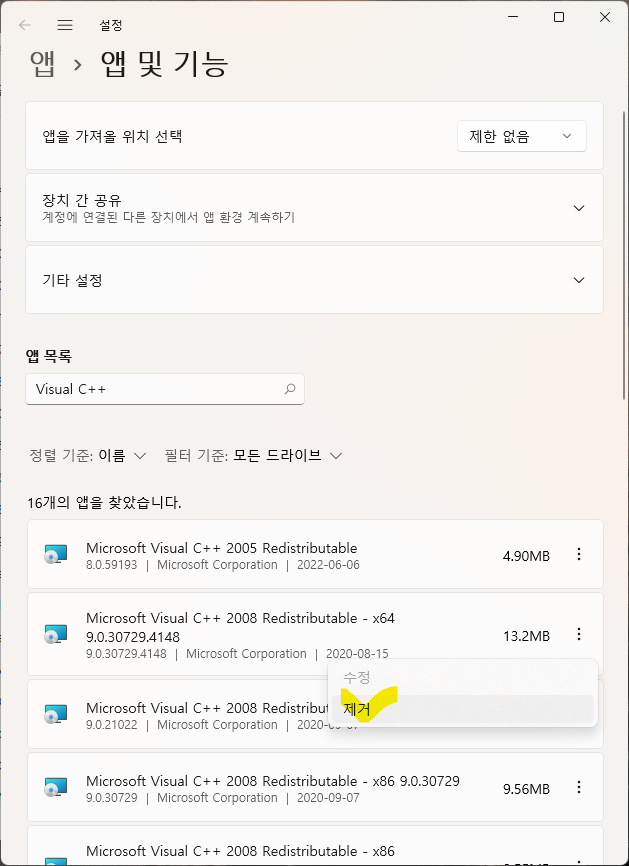The height and width of the screenshot is (866, 629).
Task: Click the Visual C++ 2008 x64 app icon
Action: coord(55,634)
